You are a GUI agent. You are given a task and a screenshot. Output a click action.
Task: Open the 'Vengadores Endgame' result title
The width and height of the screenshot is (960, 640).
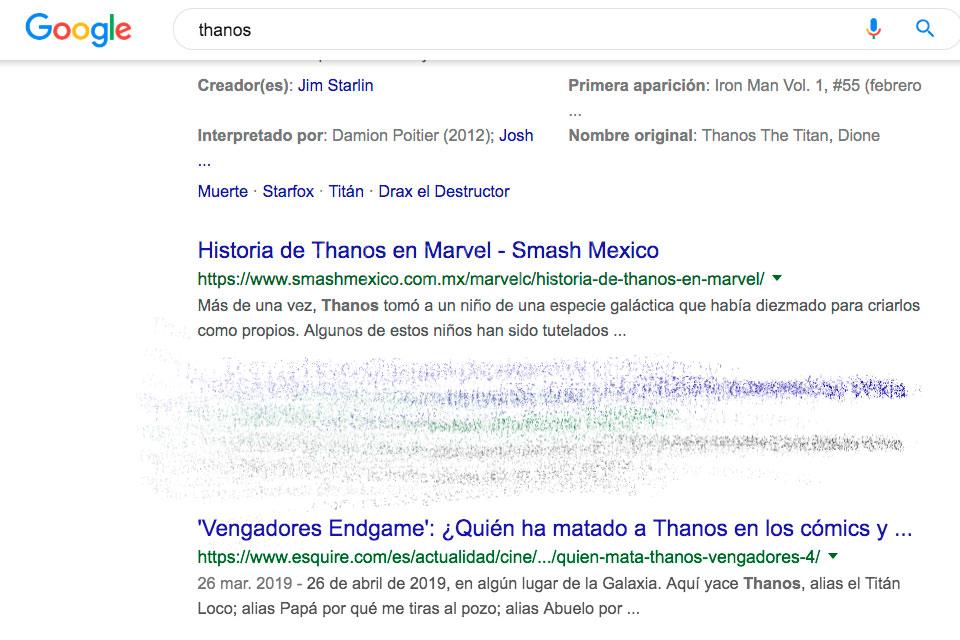[x=554, y=527]
